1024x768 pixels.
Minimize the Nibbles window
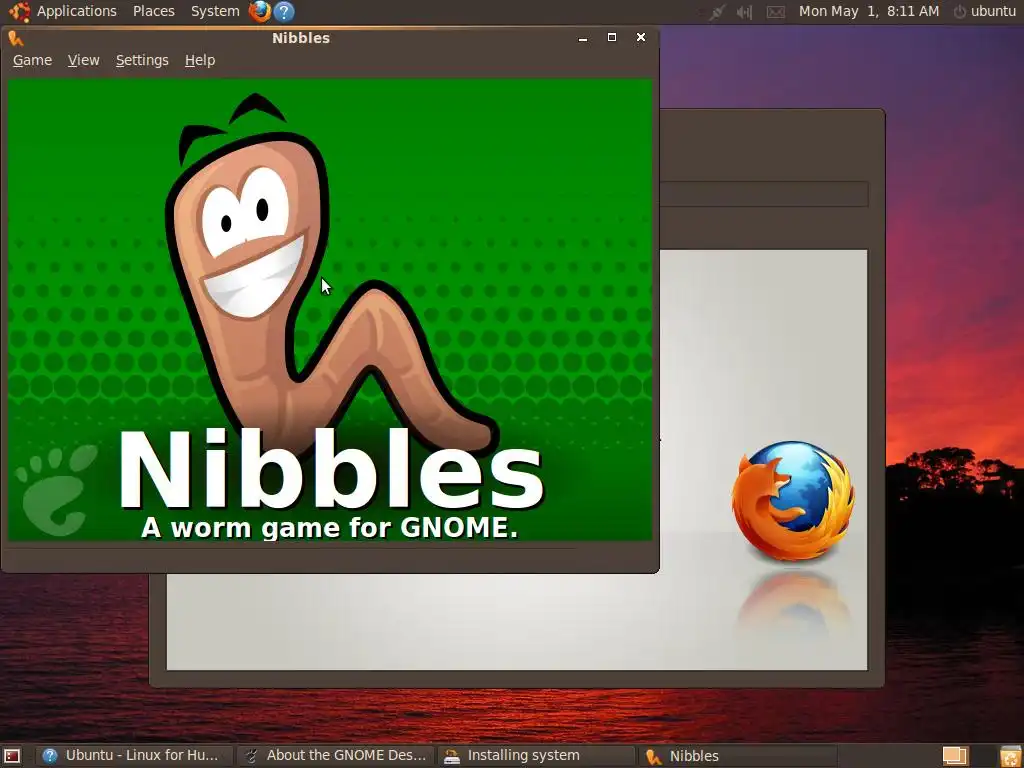(x=583, y=38)
